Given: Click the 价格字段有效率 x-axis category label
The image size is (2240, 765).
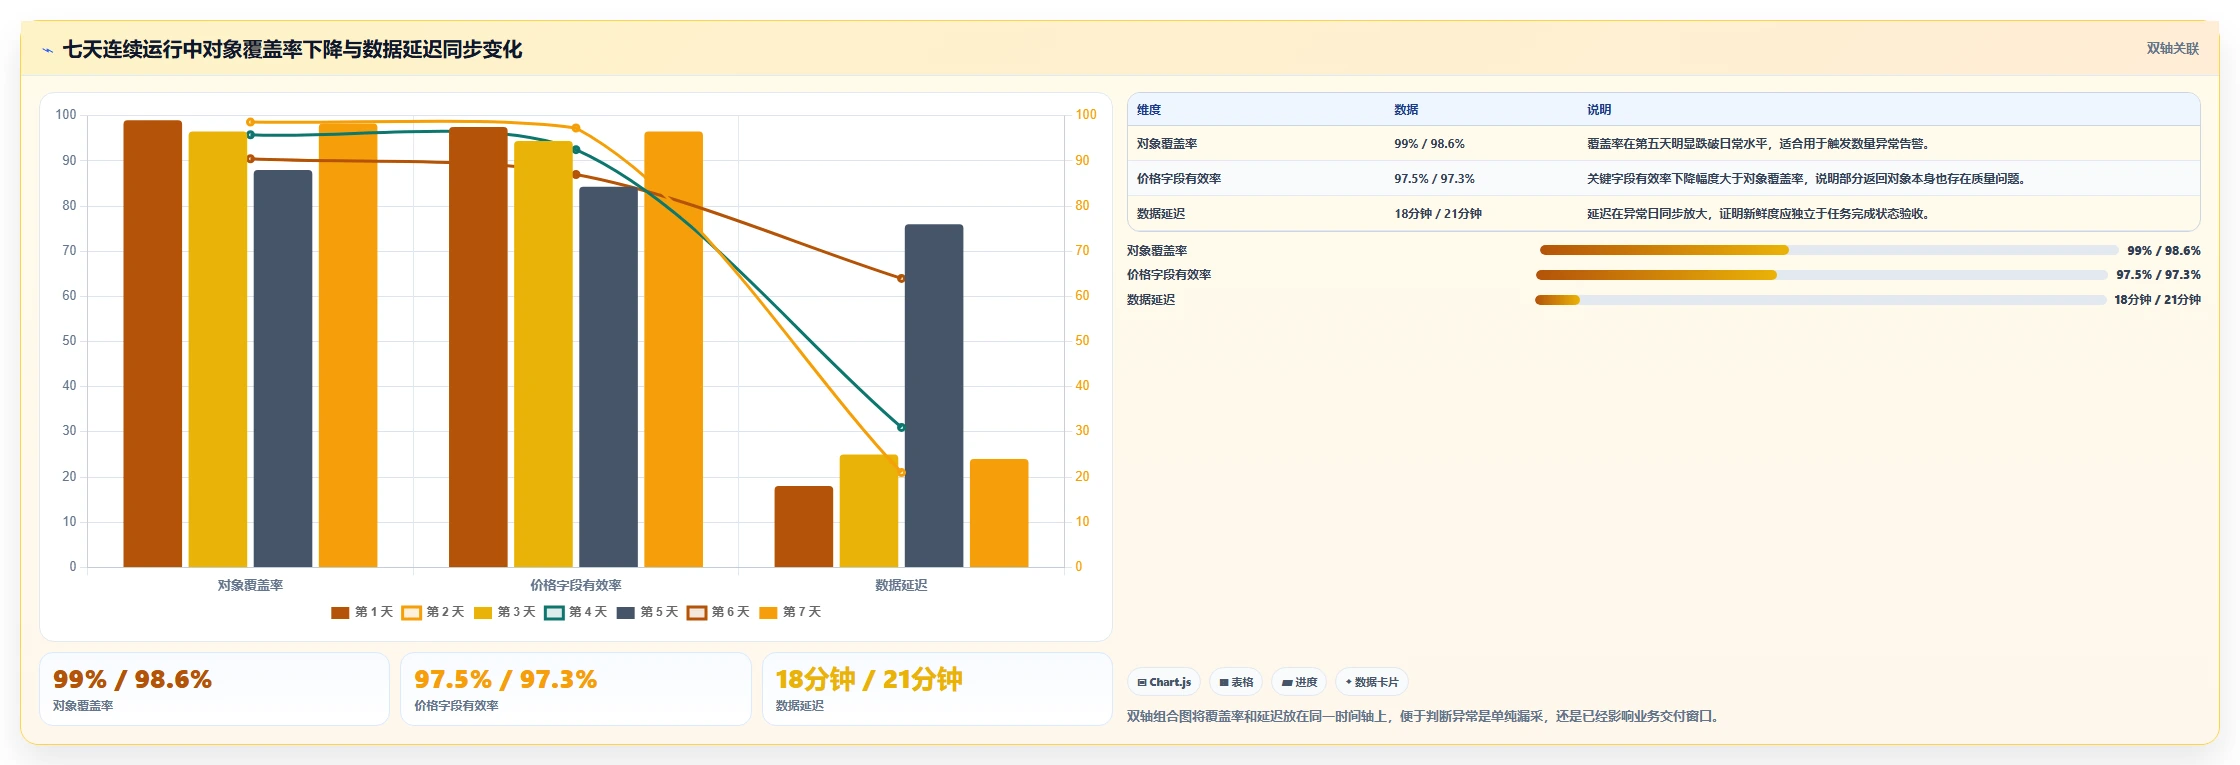Looking at the screenshot, I should click(576, 585).
